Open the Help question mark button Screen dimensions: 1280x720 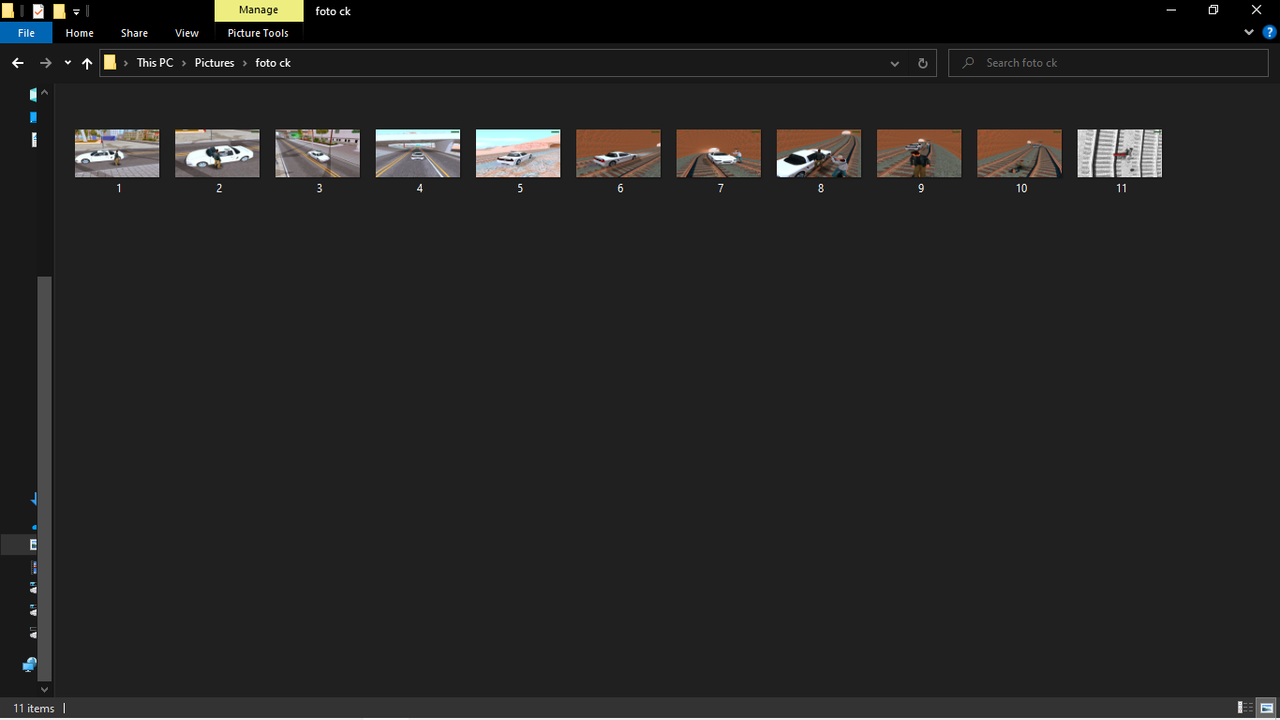(1270, 33)
